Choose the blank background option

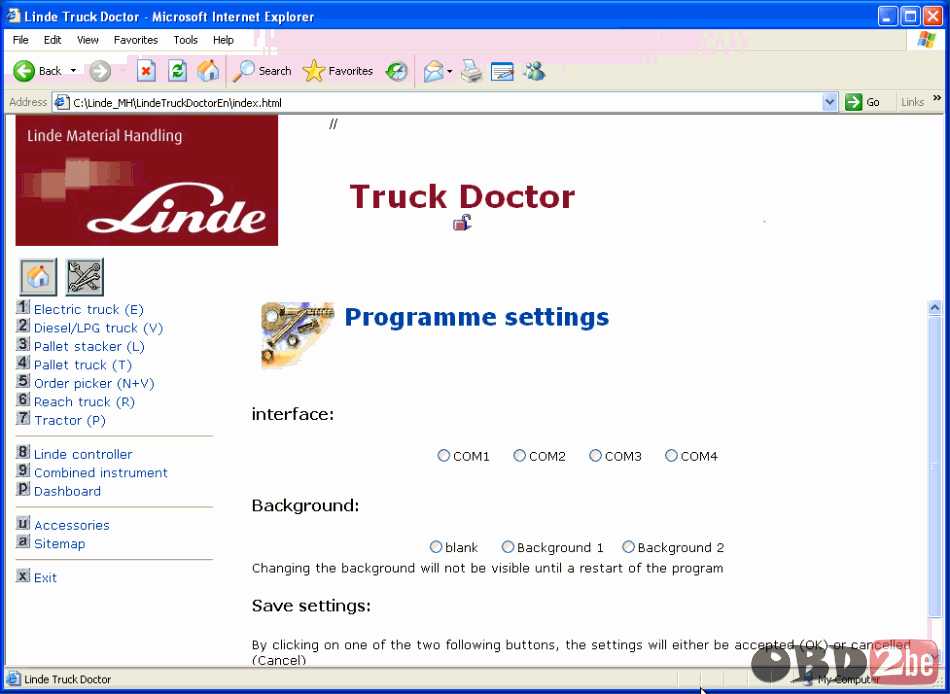(x=436, y=547)
